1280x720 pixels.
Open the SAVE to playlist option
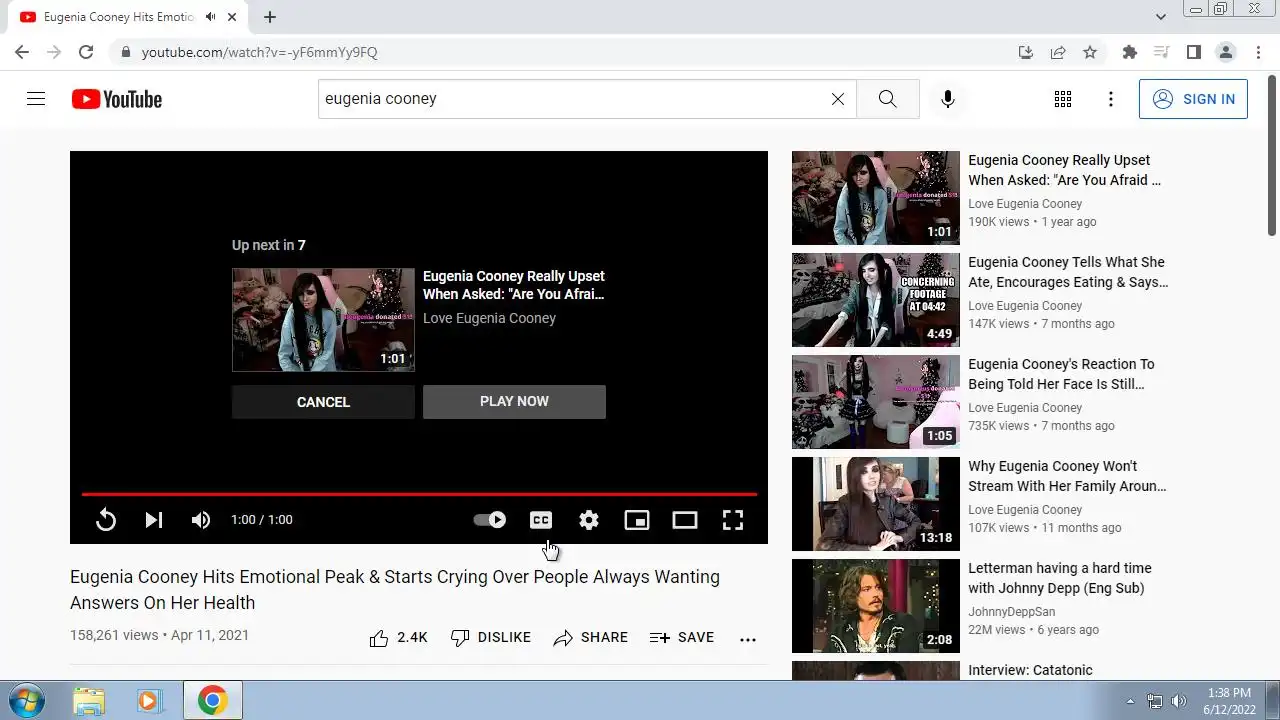point(682,638)
